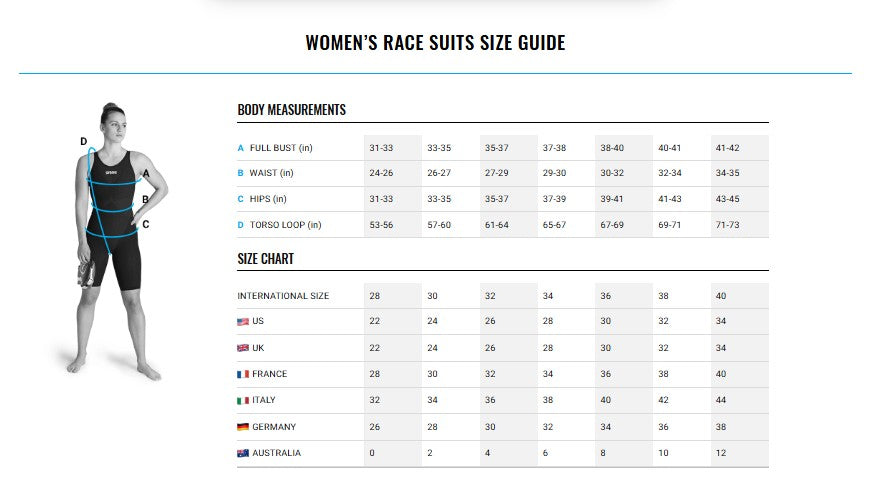Click the International Size row label

283,296
